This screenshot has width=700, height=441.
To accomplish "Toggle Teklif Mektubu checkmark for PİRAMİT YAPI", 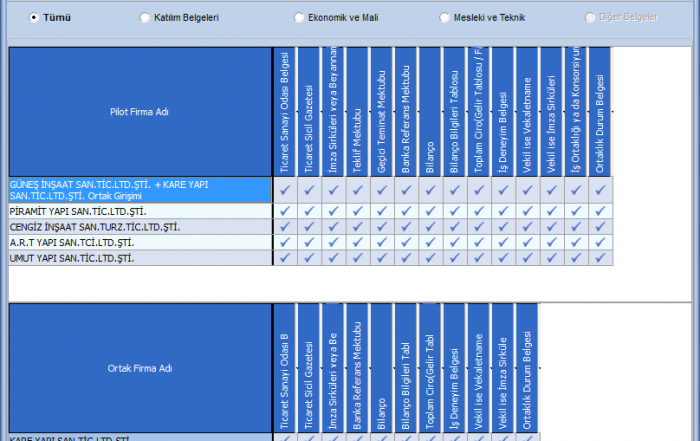I will pyautogui.click(x=358, y=211).
